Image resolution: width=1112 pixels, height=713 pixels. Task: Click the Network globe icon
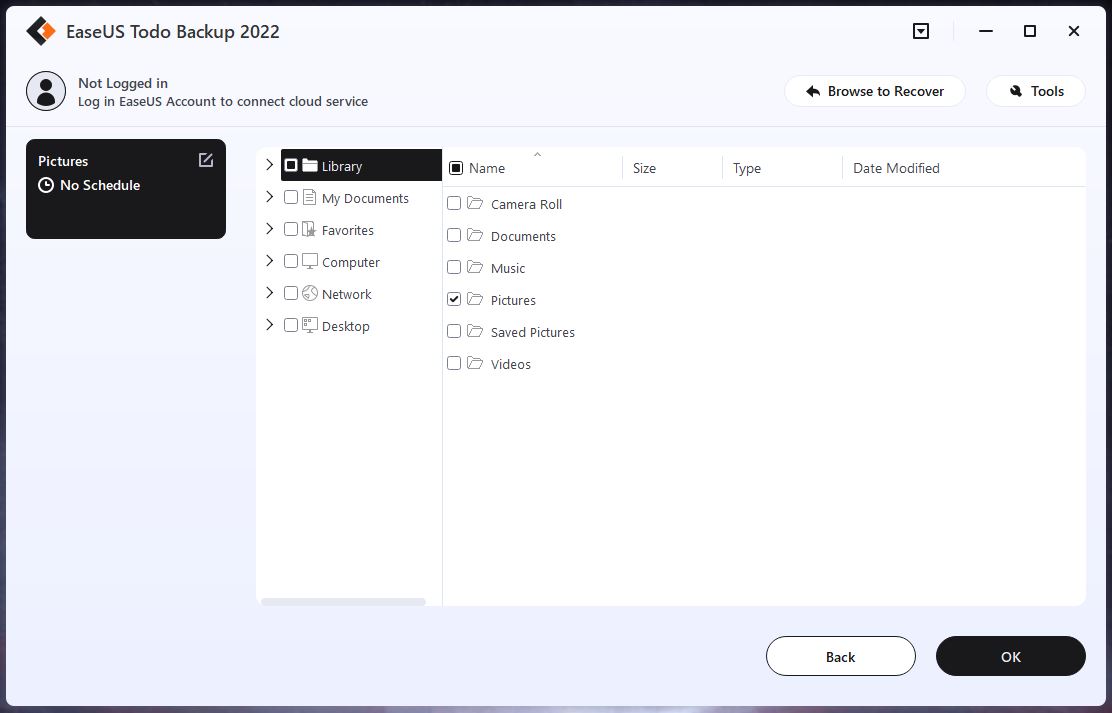tap(310, 293)
